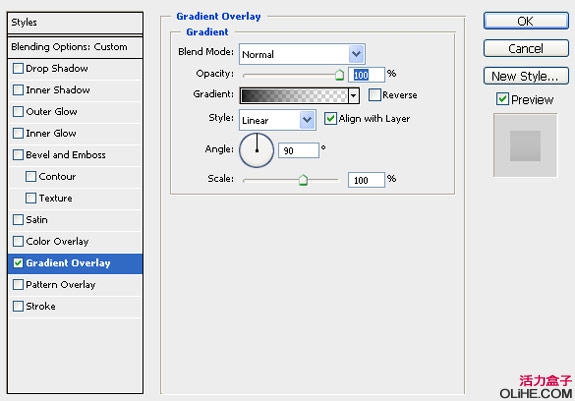The height and width of the screenshot is (401, 575).
Task: Click the Angle value input field
Action: 299,151
